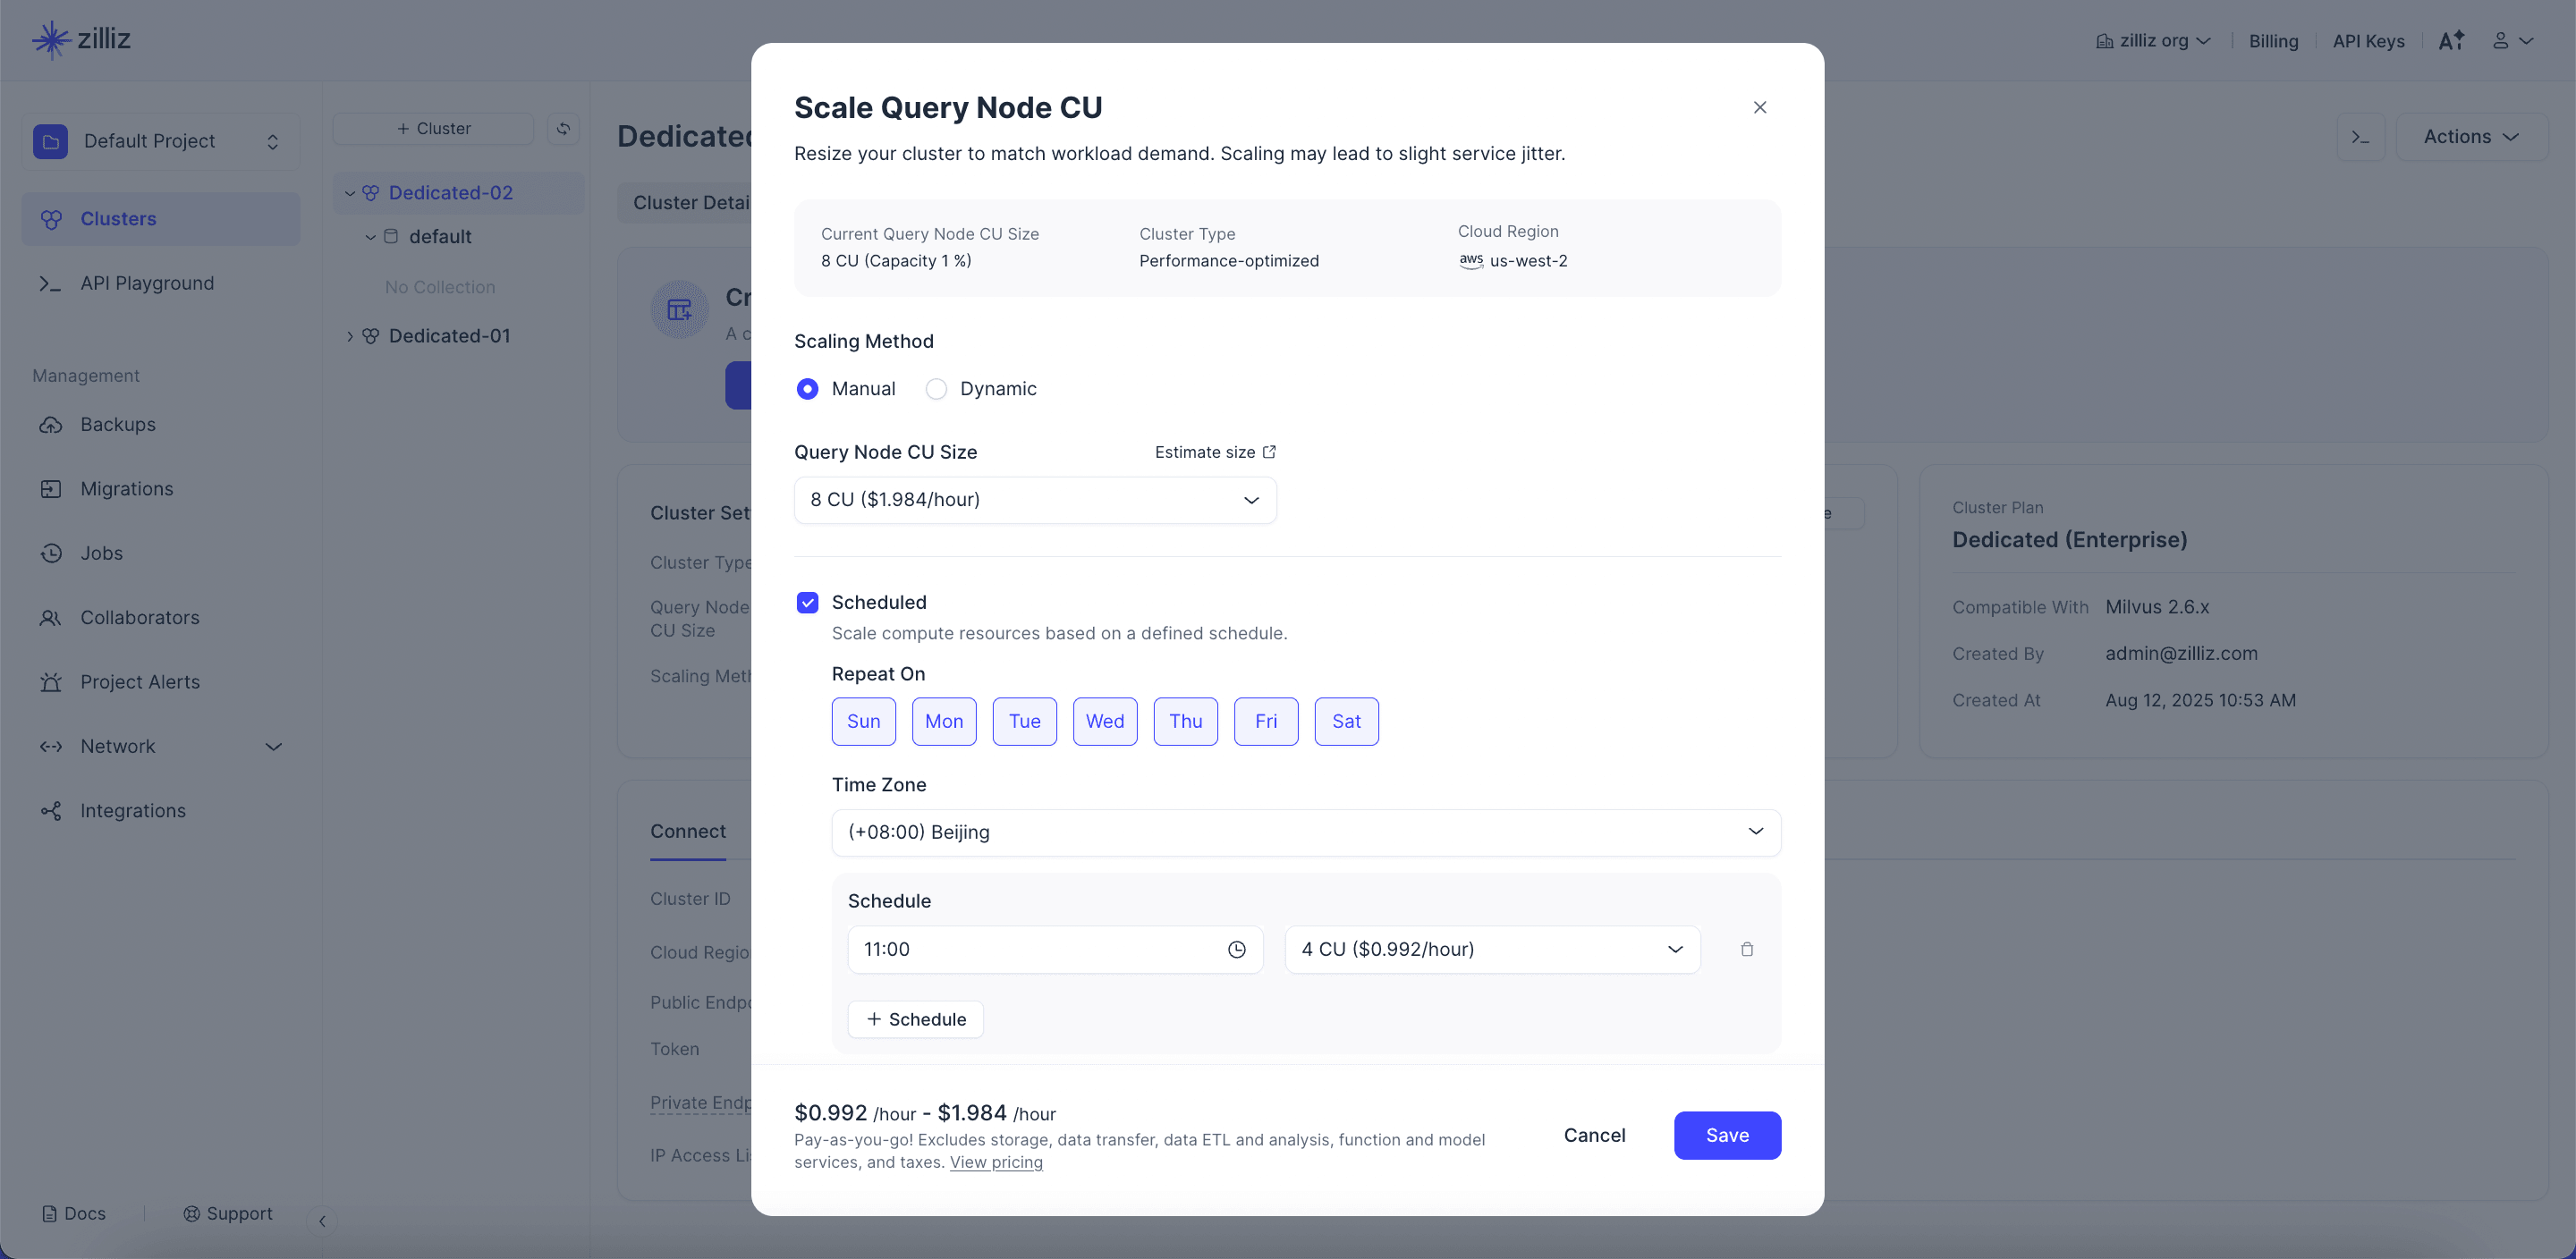This screenshot has height=1259, width=2576.
Task: Delete the 11:00 schedule with trash icon
Action: (x=1747, y=949)
